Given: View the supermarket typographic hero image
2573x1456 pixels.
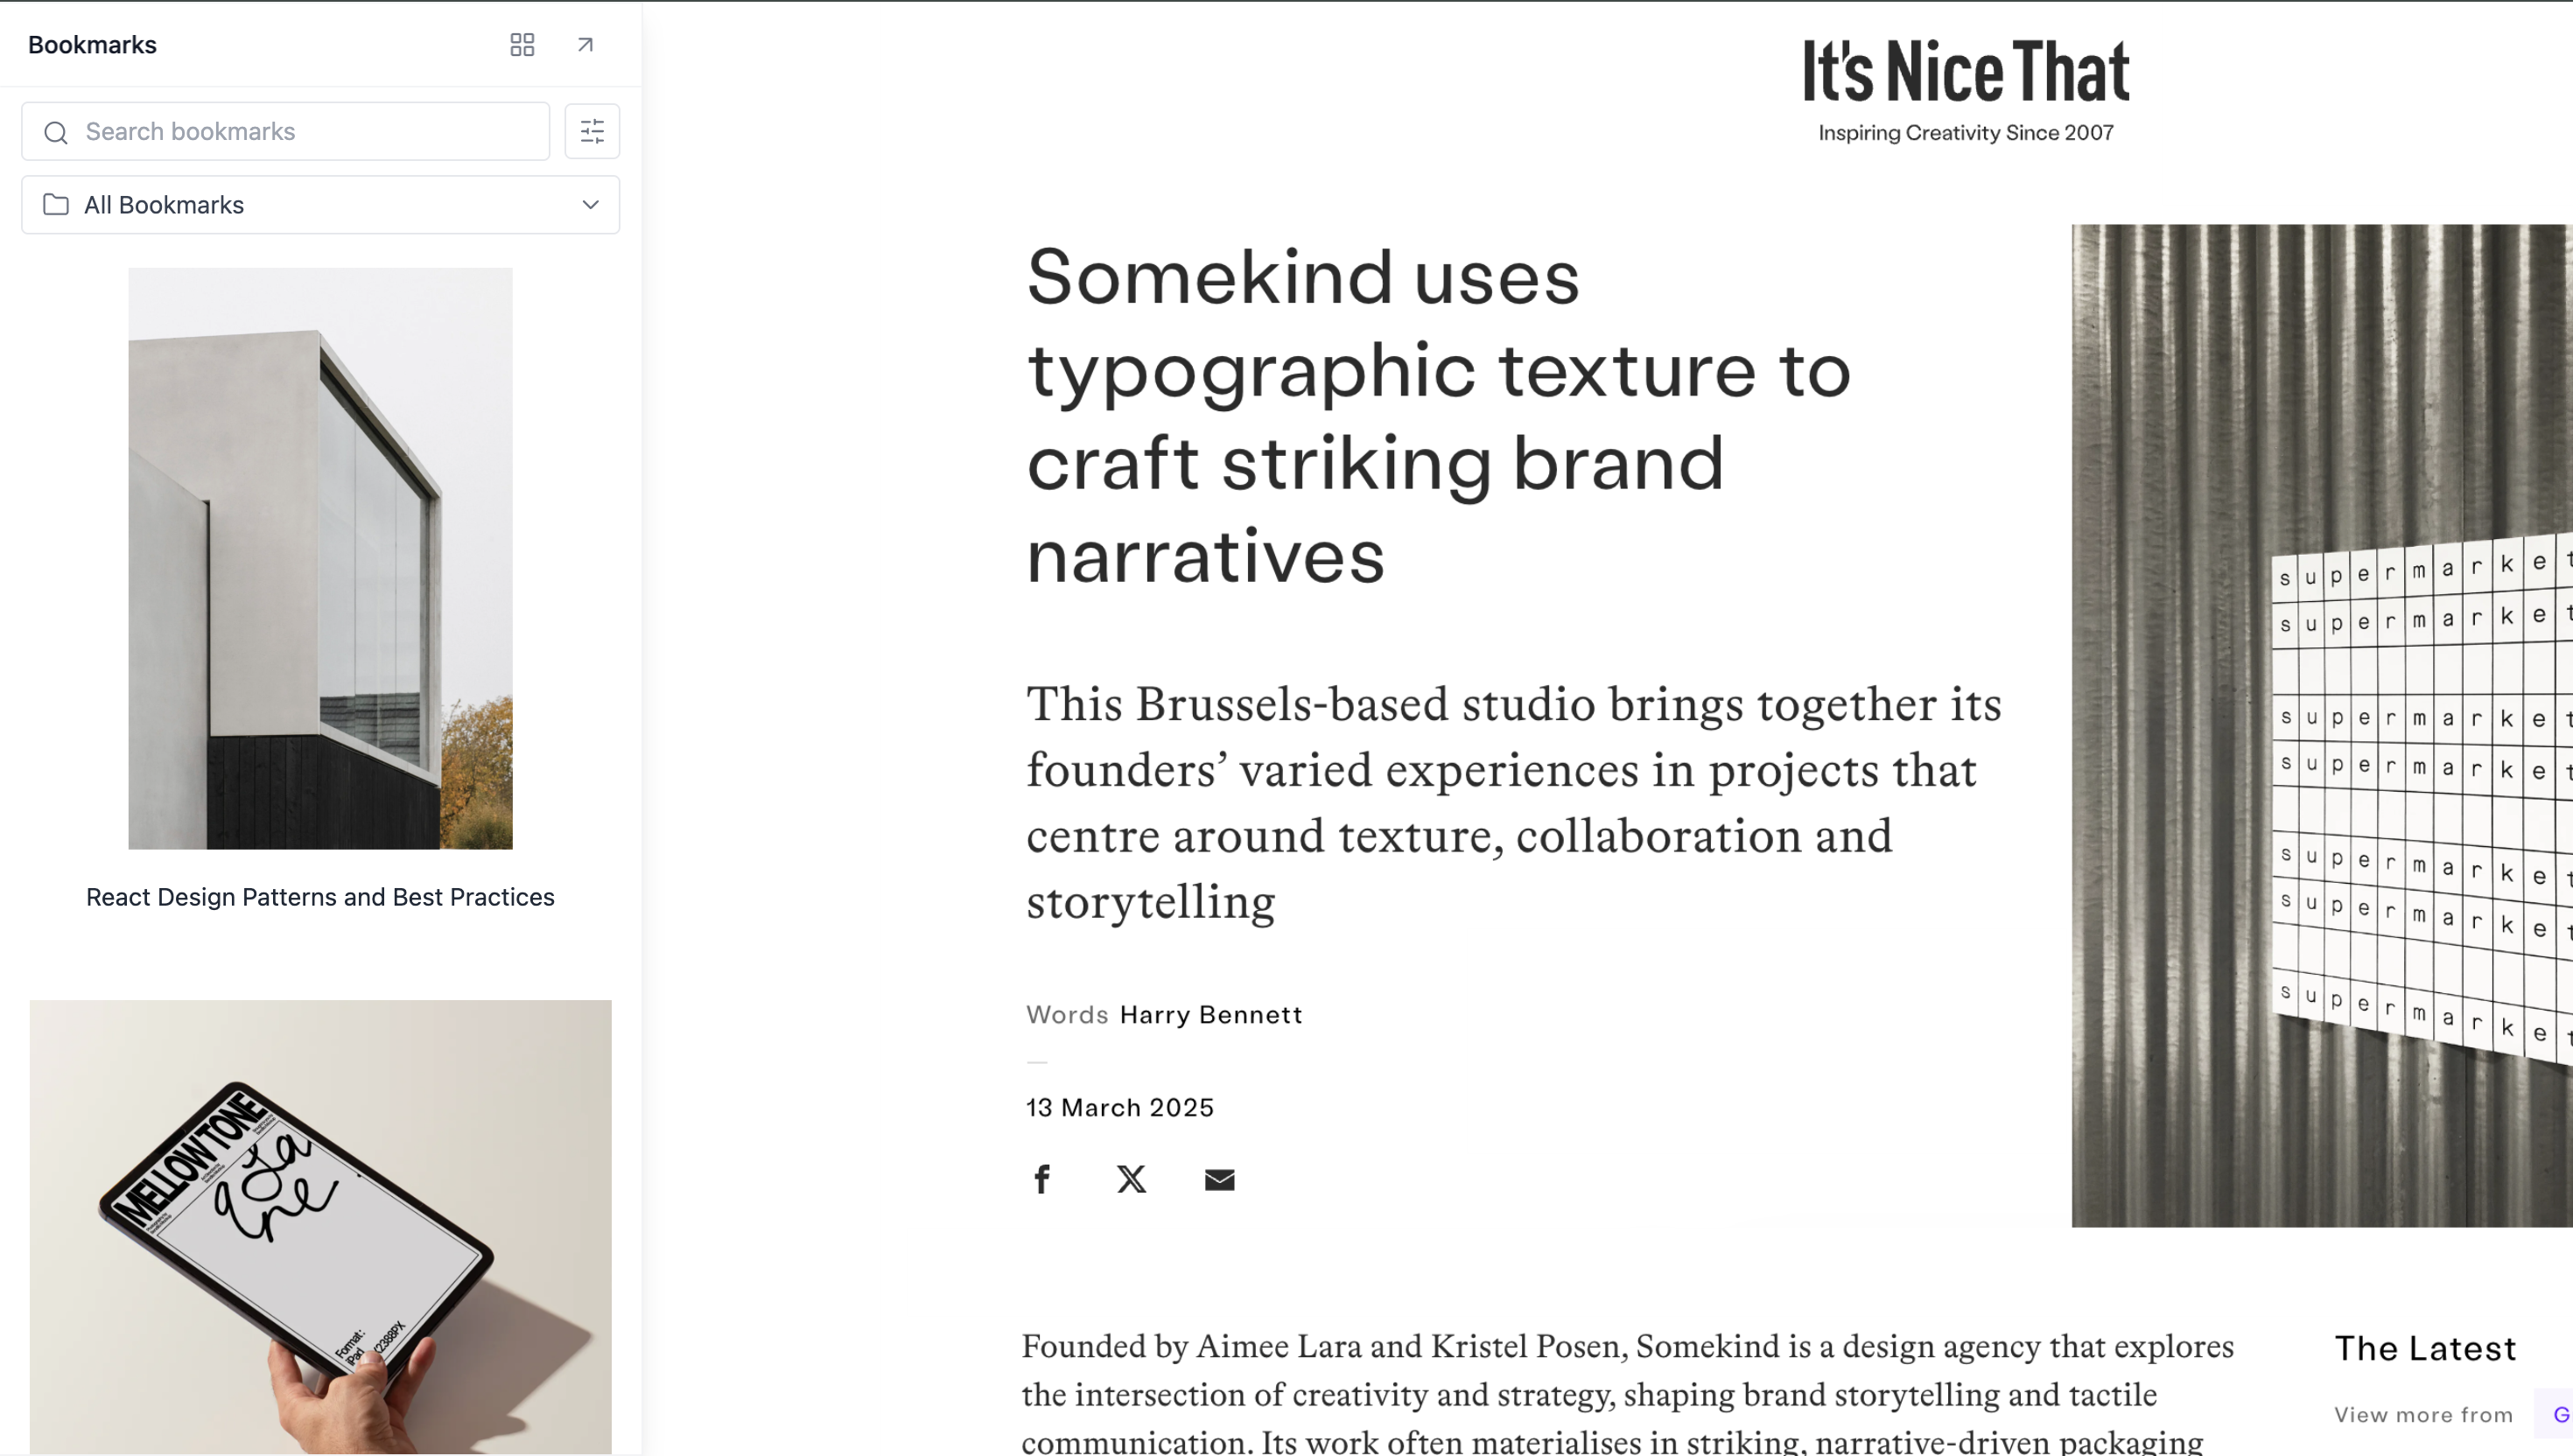Looking at the screenshot, I should pyautogui.click(x=2321, y=725).
